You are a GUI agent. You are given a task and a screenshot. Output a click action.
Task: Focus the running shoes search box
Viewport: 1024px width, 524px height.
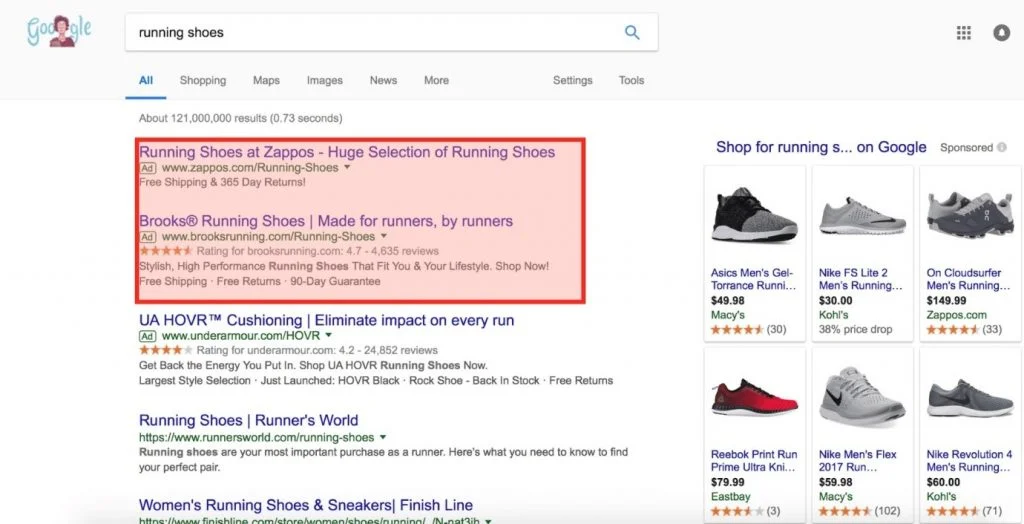(391, 32)
